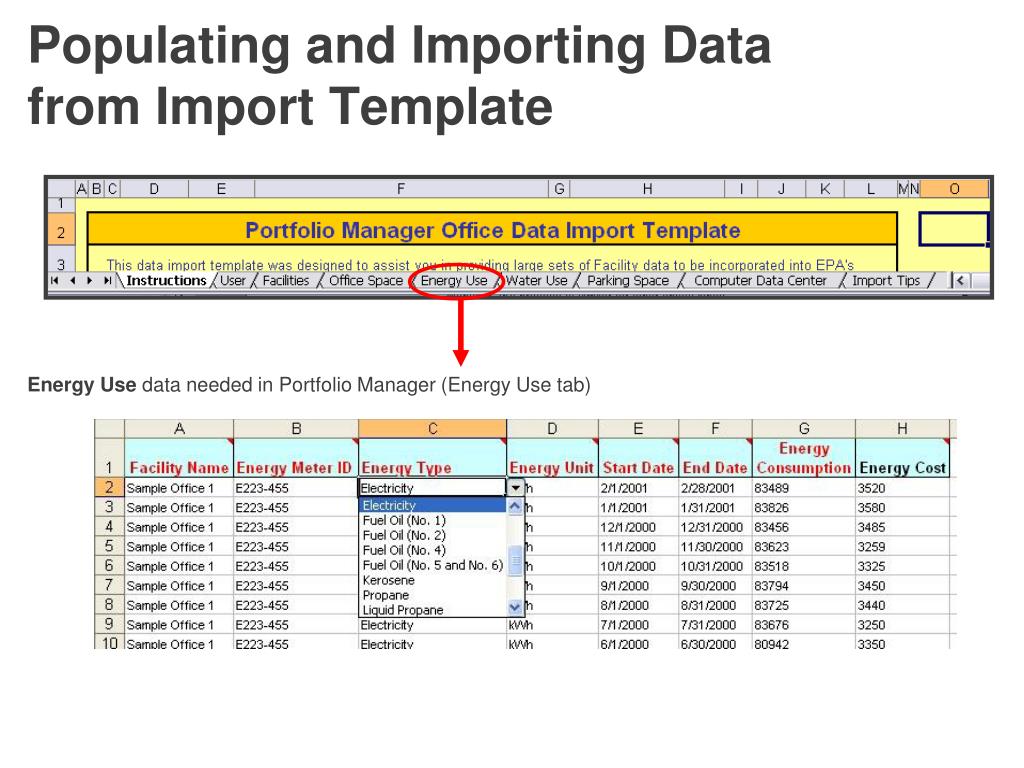Screen dimensions: 1024x768
Task: Open Computer Data Center sheet tab
Action: [760, 281]
